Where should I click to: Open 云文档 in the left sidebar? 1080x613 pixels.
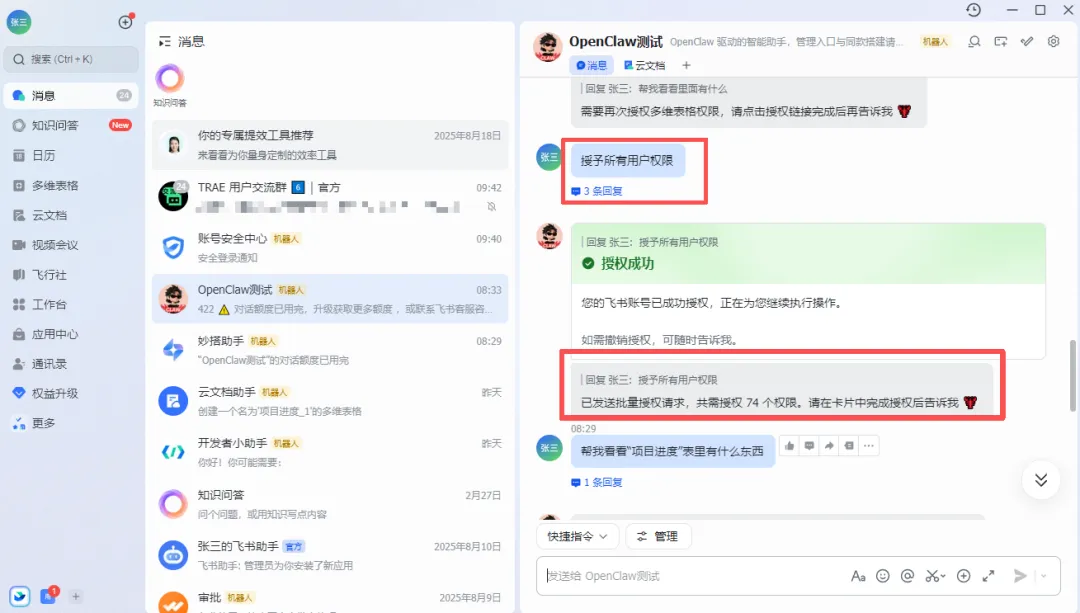point(71,216)
